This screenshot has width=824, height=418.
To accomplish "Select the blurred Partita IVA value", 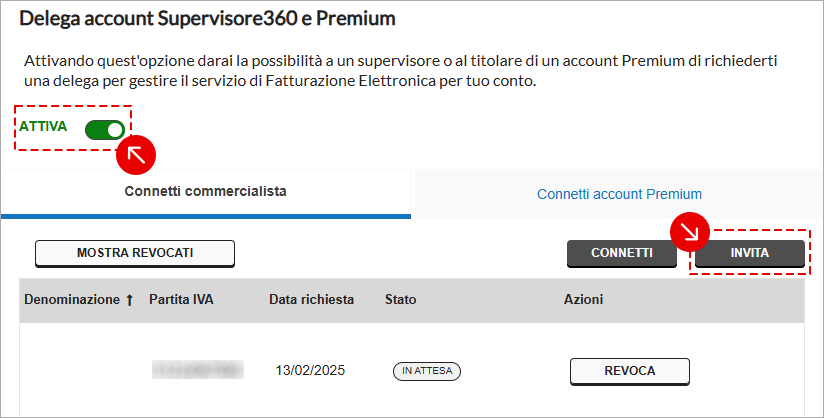I will click(198, 370).
